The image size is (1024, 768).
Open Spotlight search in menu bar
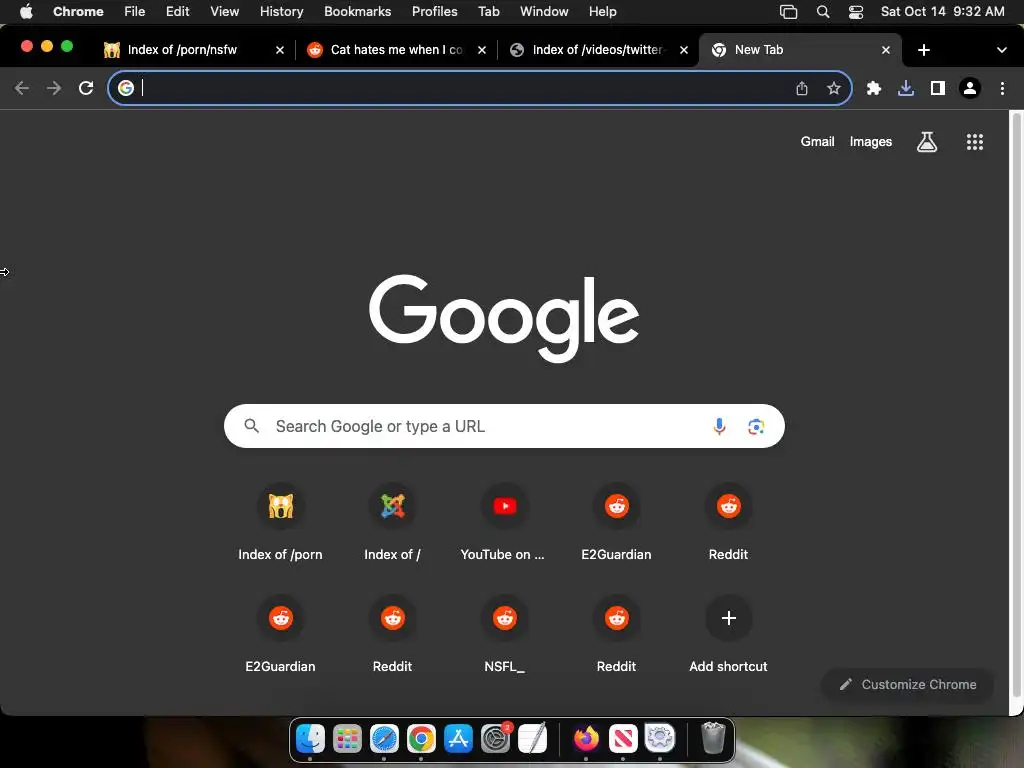tap(823, 12)
